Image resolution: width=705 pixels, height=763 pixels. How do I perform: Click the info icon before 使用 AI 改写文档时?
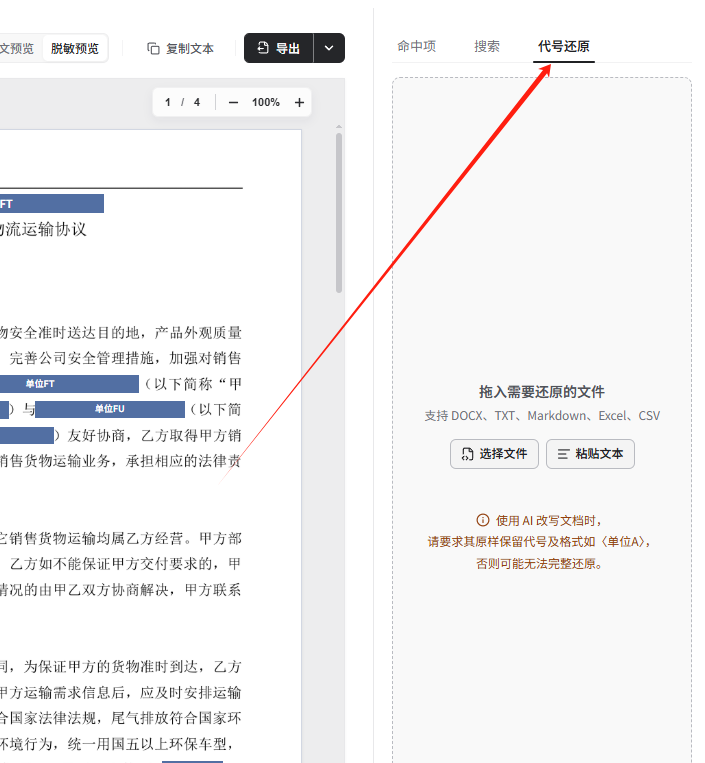coord(483,520)
